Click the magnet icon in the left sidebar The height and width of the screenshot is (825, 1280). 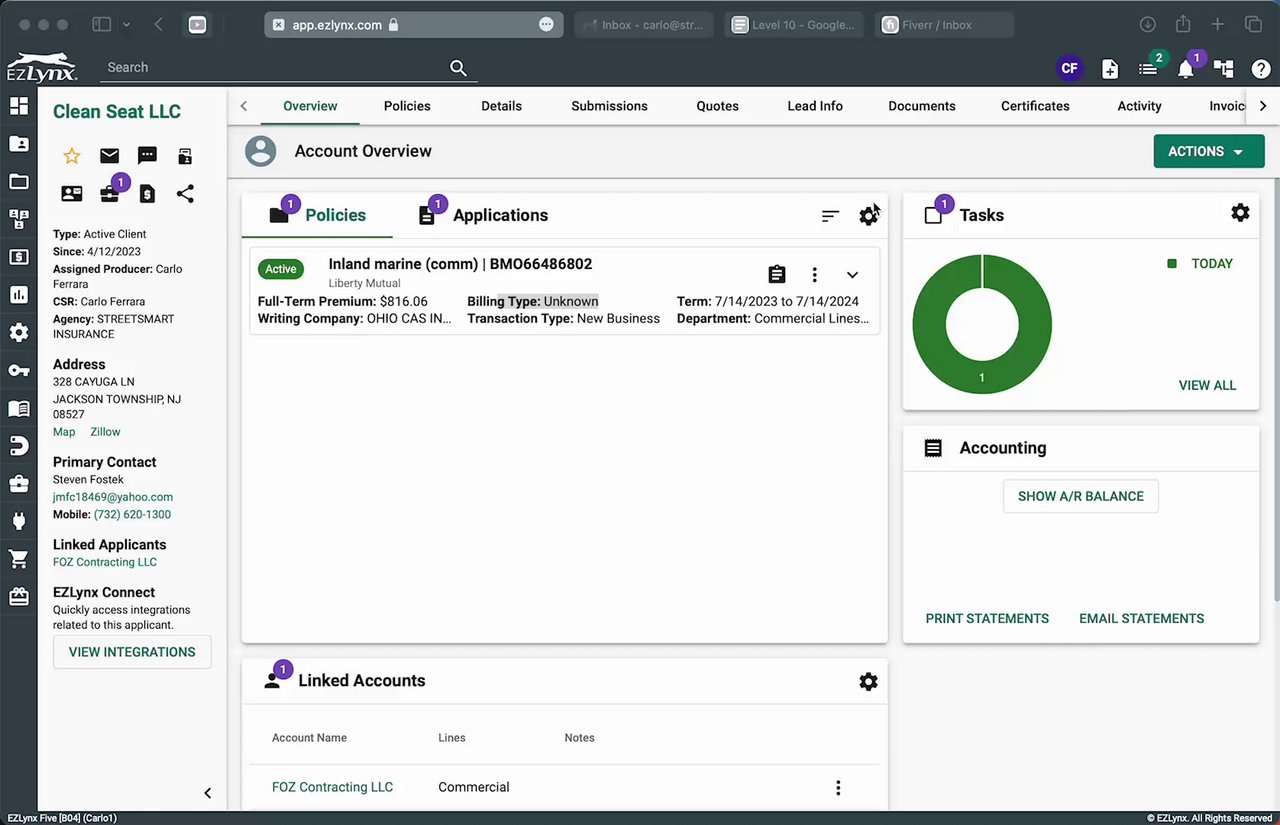point(19,446)
